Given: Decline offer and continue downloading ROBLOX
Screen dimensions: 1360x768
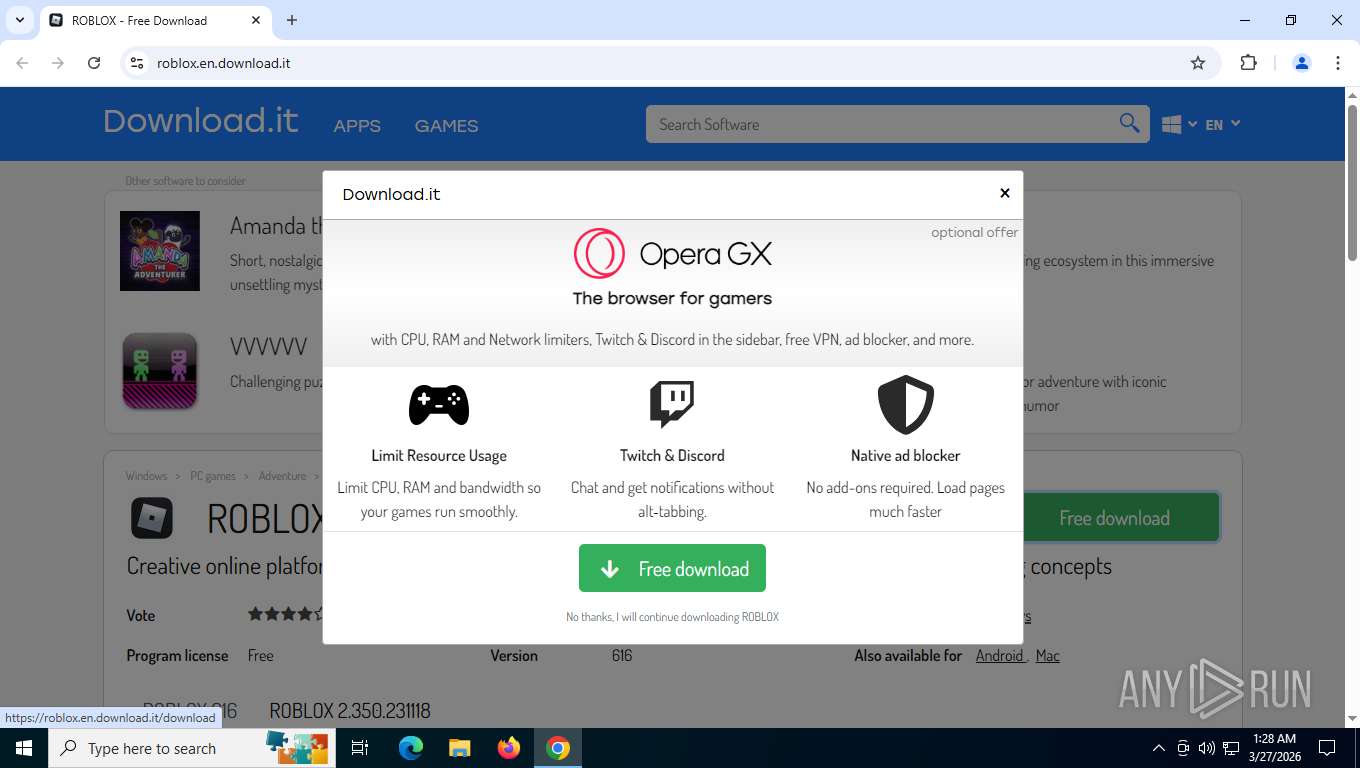Looking at the screenshot, I should (x=672, y=617).
